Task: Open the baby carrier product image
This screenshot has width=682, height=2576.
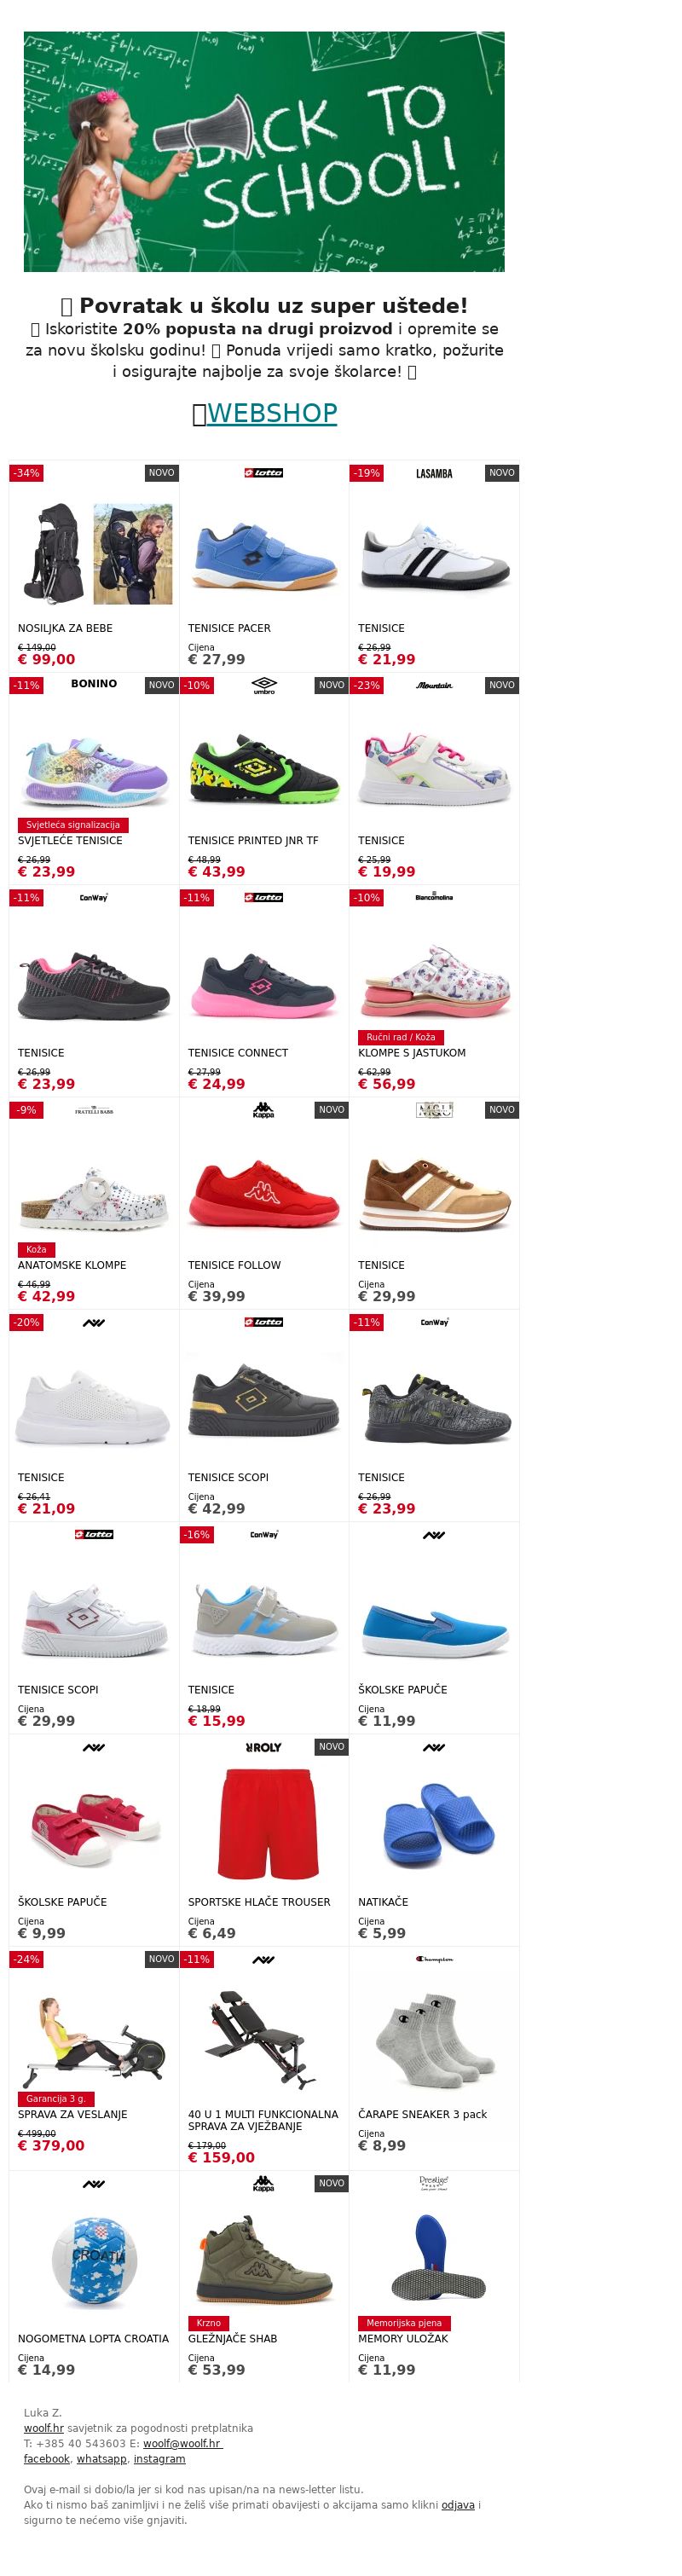Action: [x=94, y=553]
